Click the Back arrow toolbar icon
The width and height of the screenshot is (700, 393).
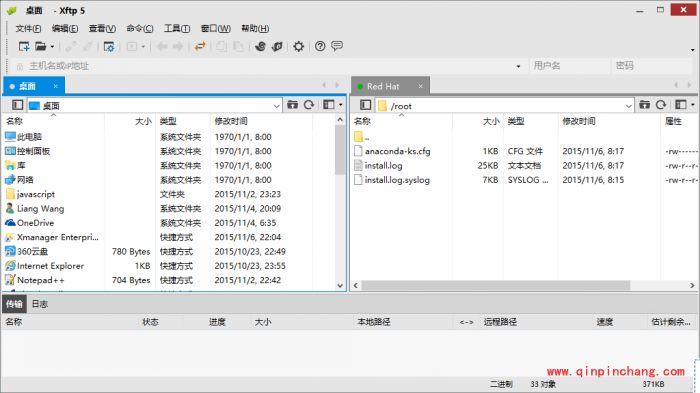click(162, 46)
